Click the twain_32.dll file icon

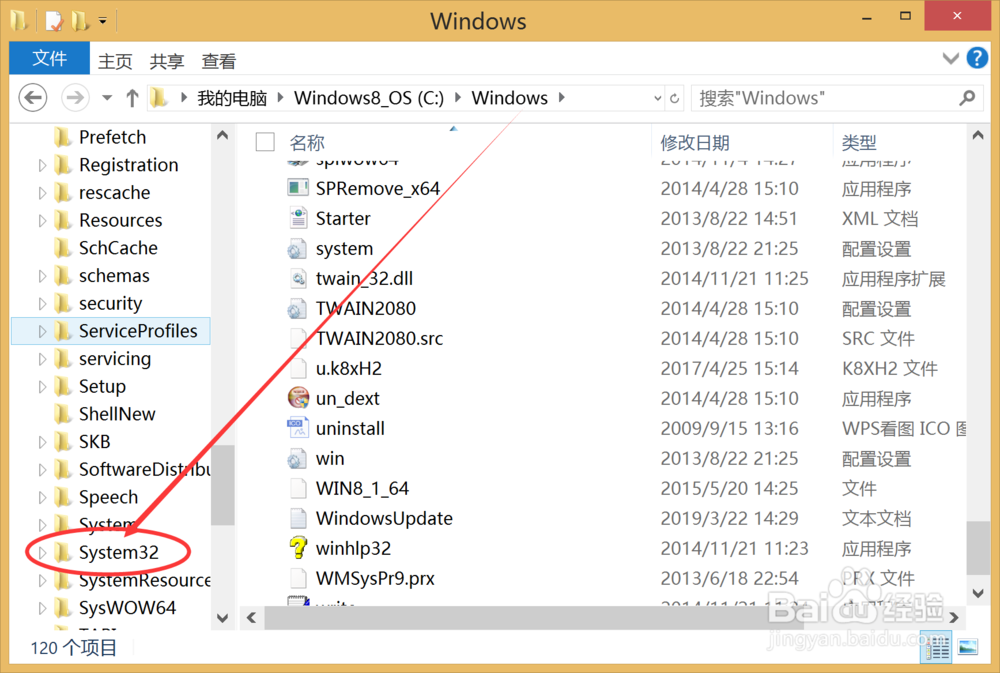click(x=298, y=279)
